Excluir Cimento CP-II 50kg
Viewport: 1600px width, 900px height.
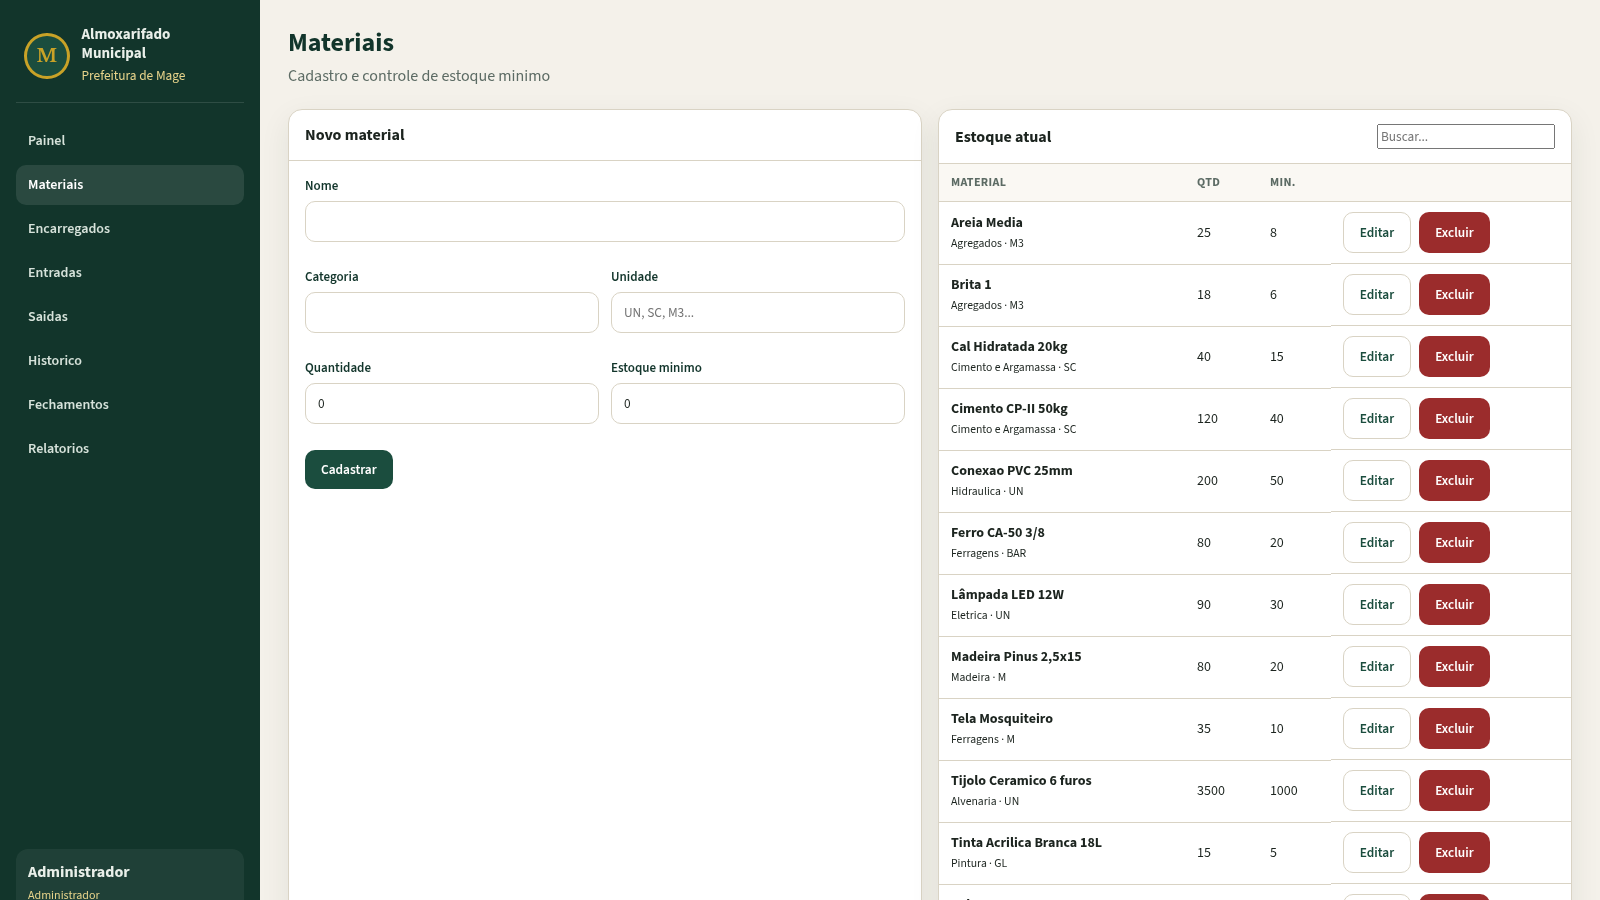1454,419
